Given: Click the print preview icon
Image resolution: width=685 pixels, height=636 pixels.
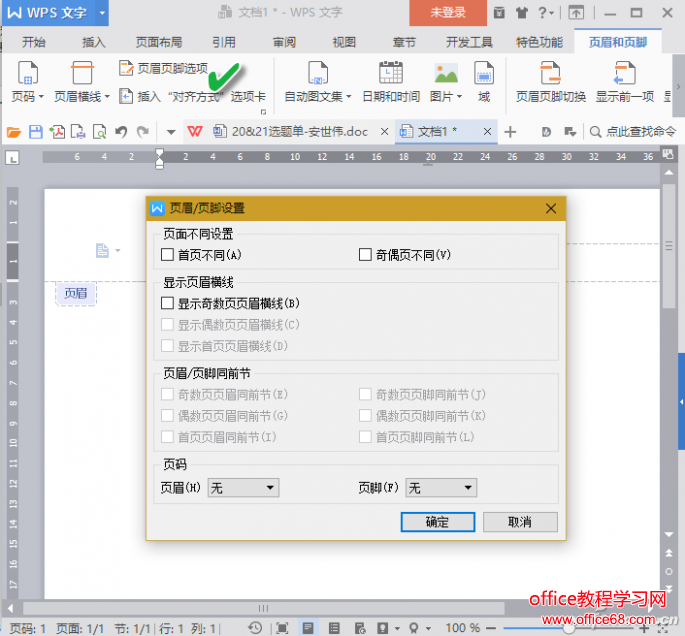Looking at the screenshot, I should 100,132.
